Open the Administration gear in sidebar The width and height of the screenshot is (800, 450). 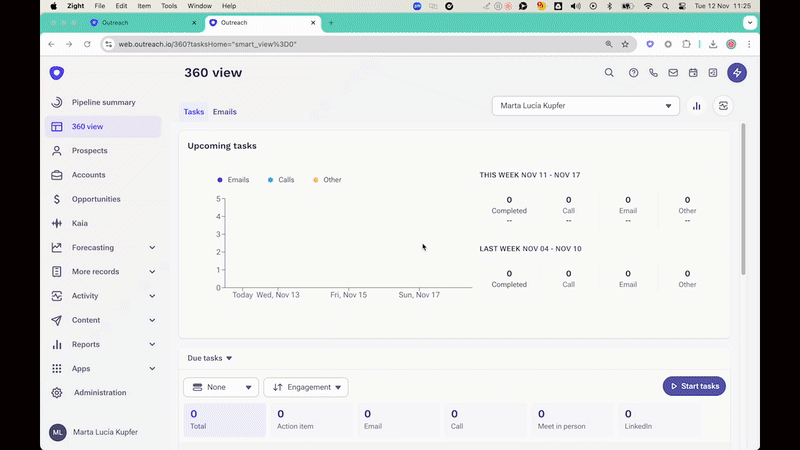(99, 393)
